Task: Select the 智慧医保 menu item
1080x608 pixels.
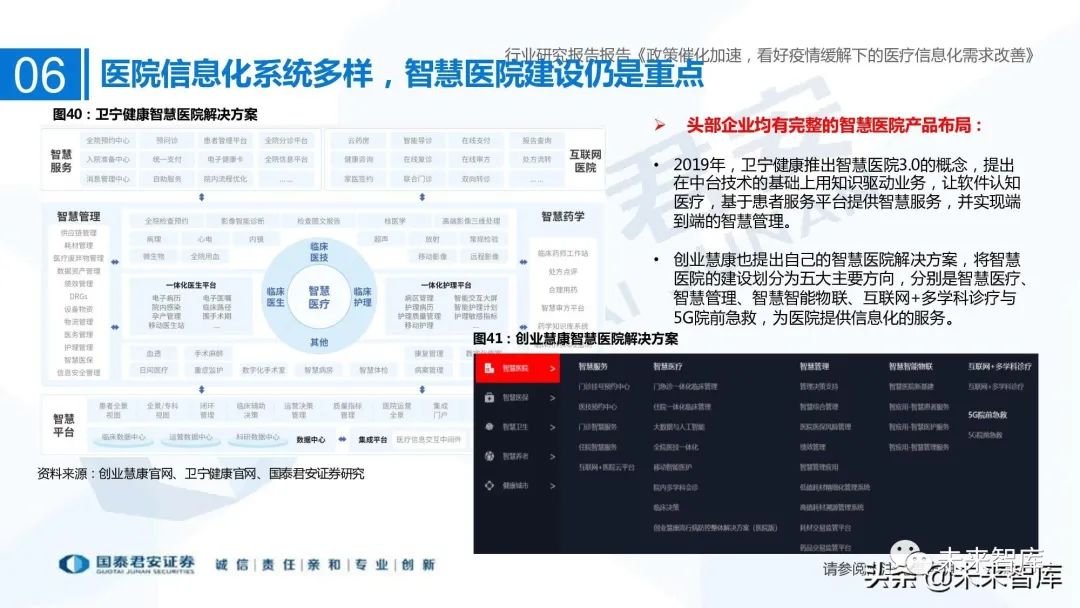Action: (517, 398)
